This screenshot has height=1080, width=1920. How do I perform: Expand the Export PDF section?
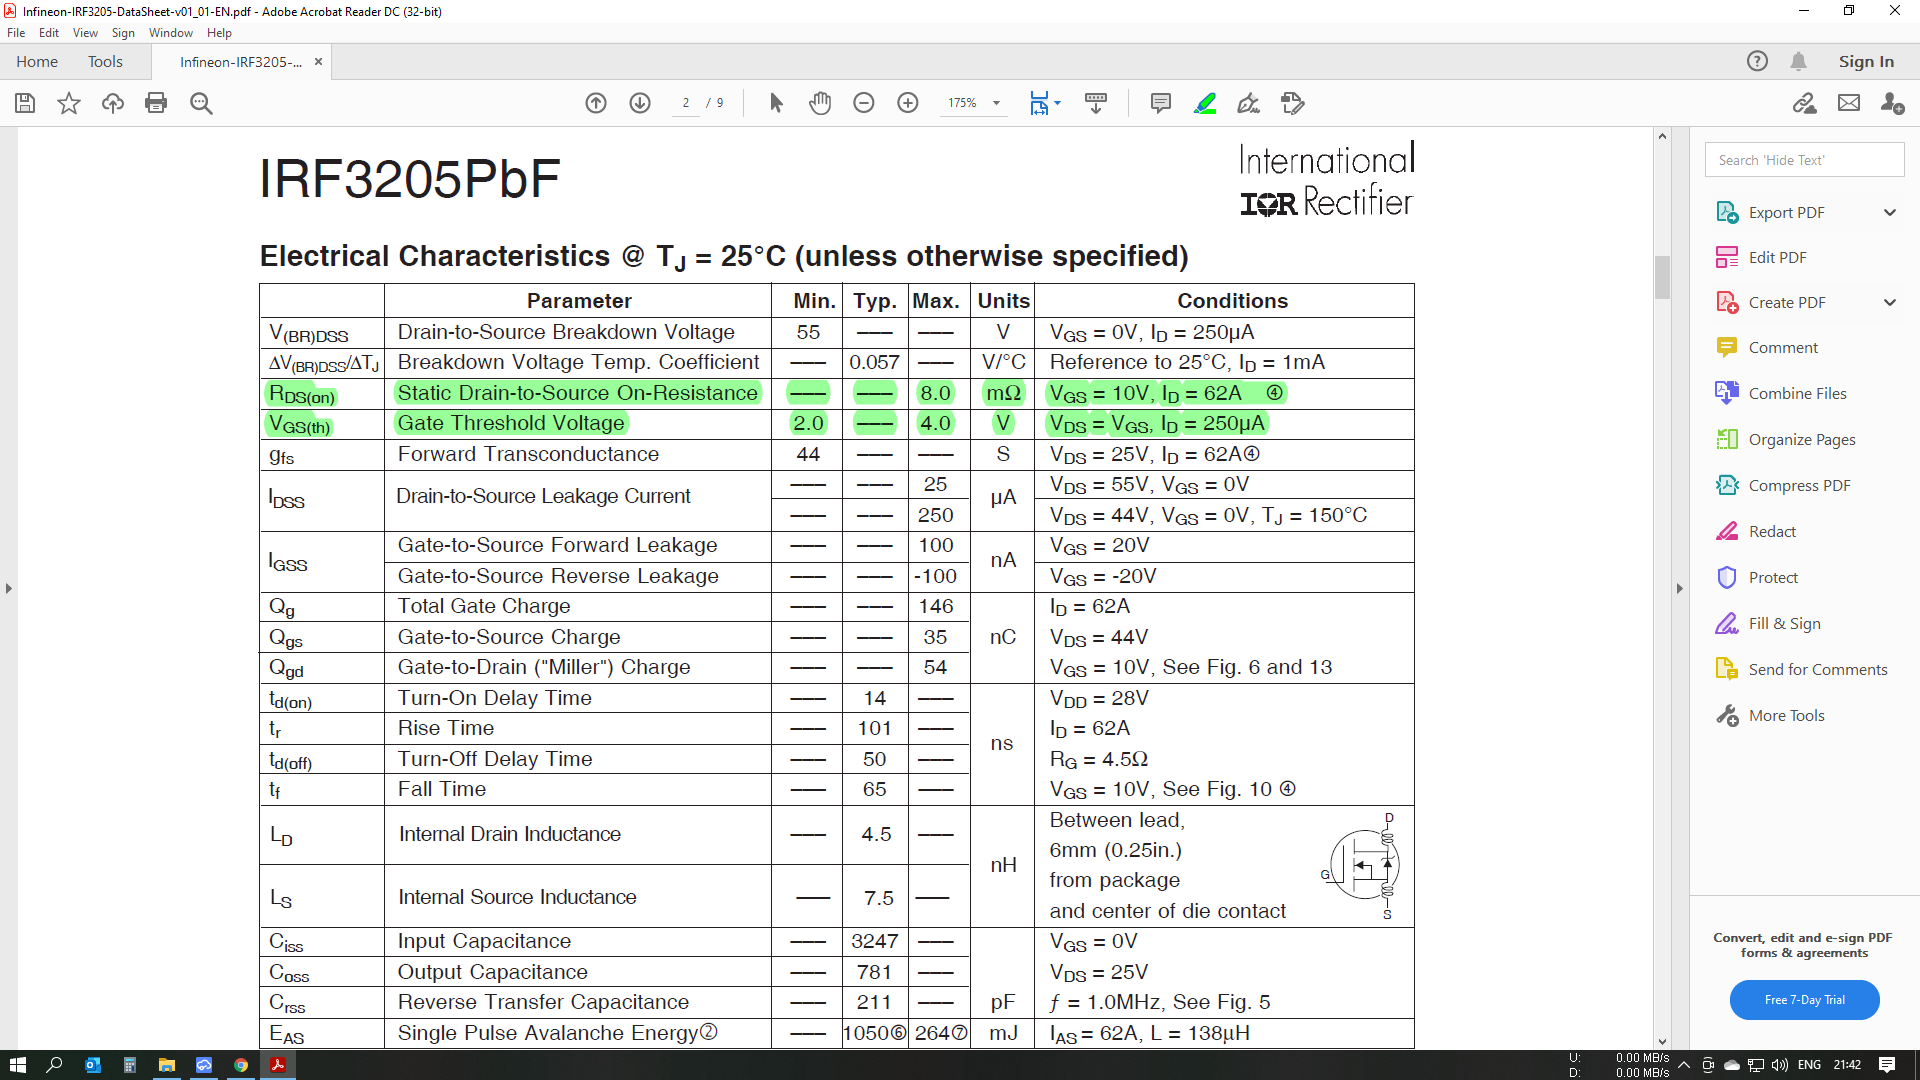point(1890,212)
